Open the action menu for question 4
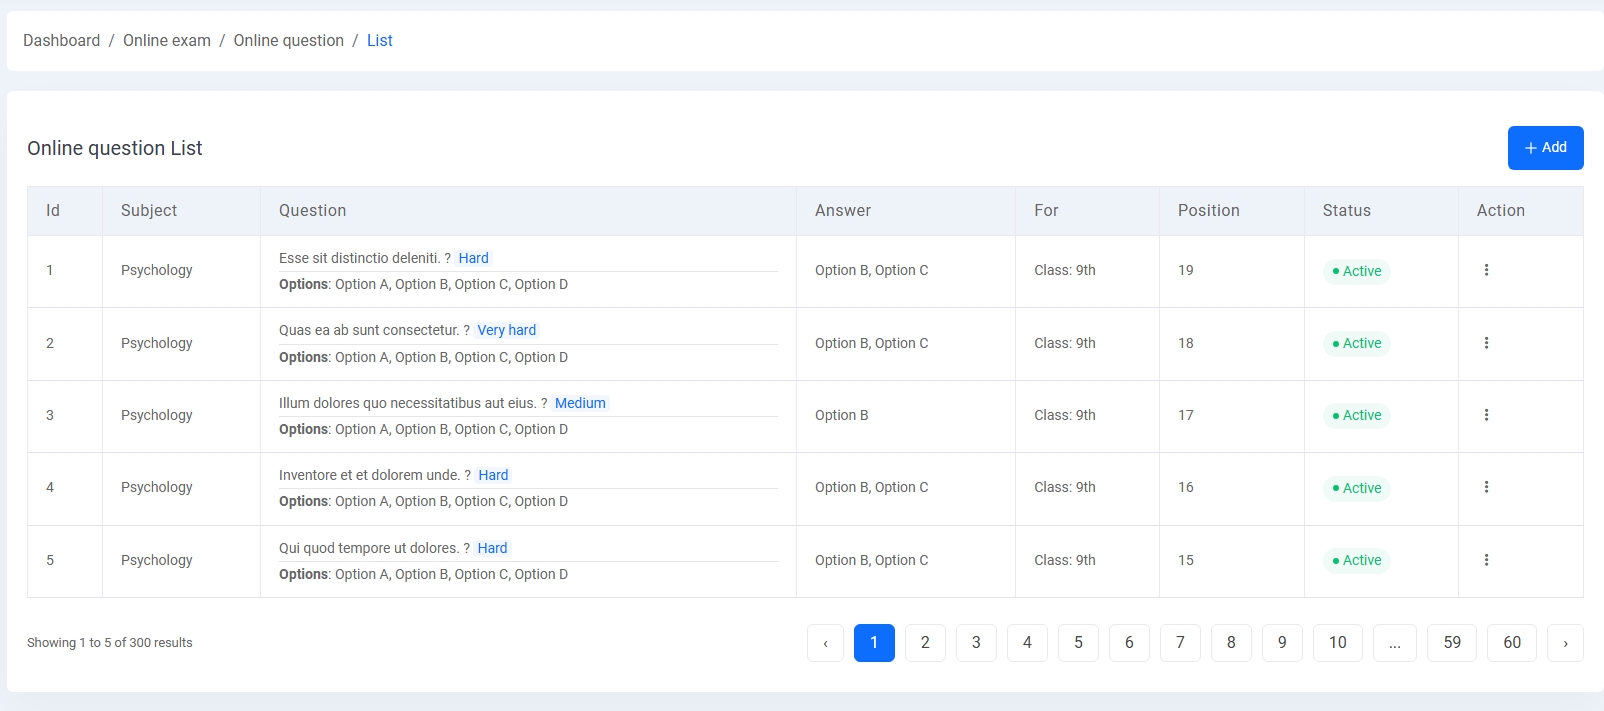Viewport: 1604px width, 711px height. pos(1486,487)
